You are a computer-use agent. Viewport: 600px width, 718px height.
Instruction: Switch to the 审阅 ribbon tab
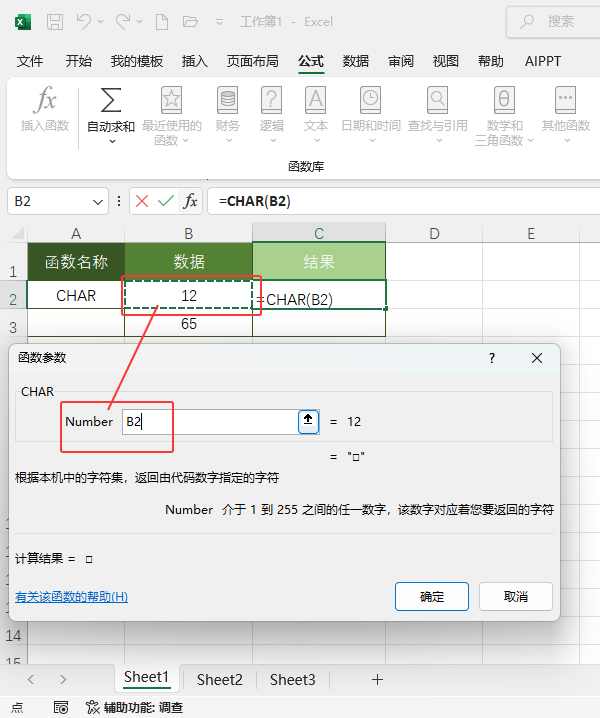point(401,61)
